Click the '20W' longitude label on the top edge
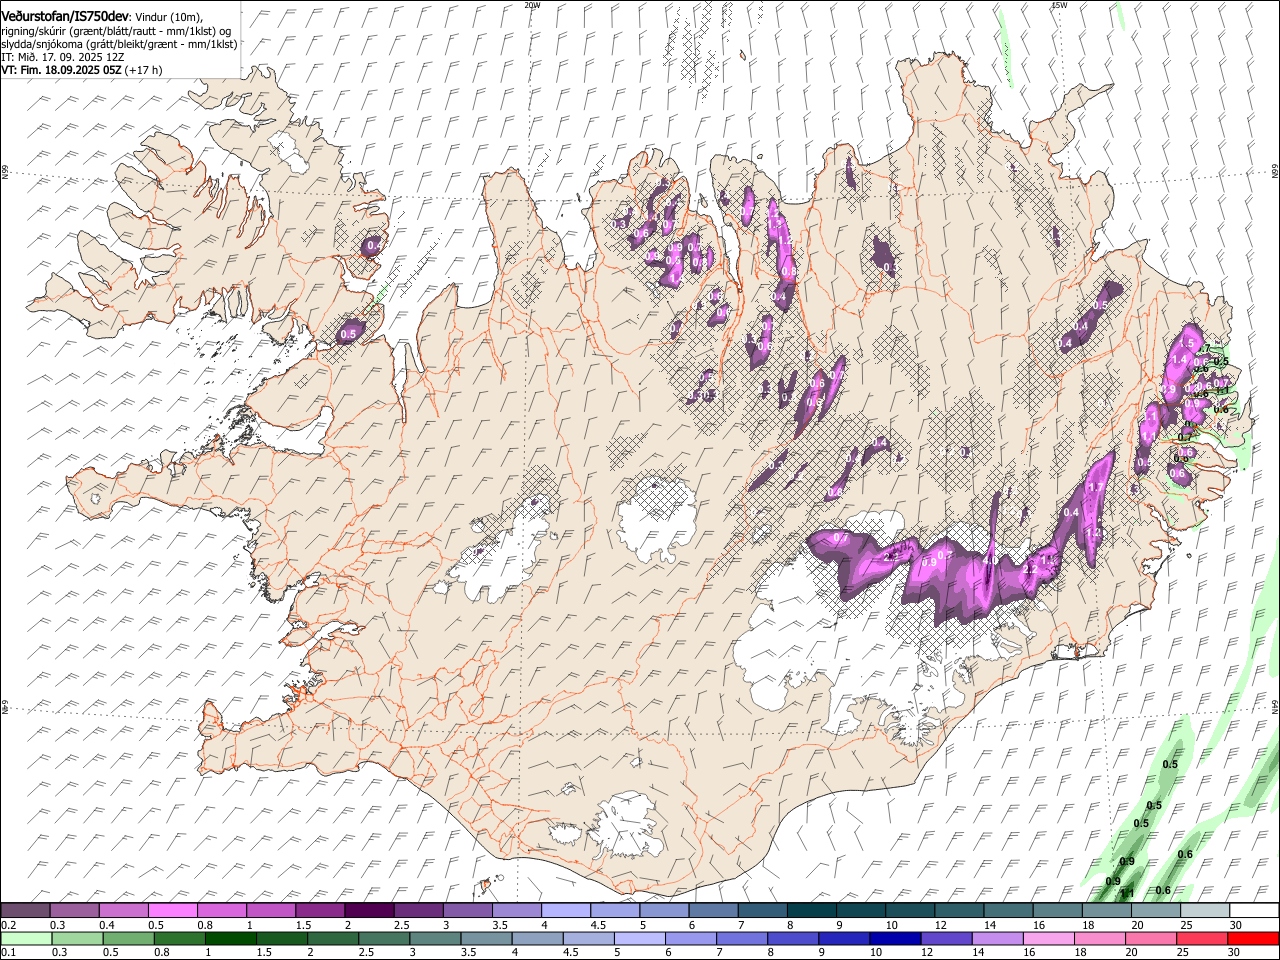The image size is (1280, 960). 532,5
